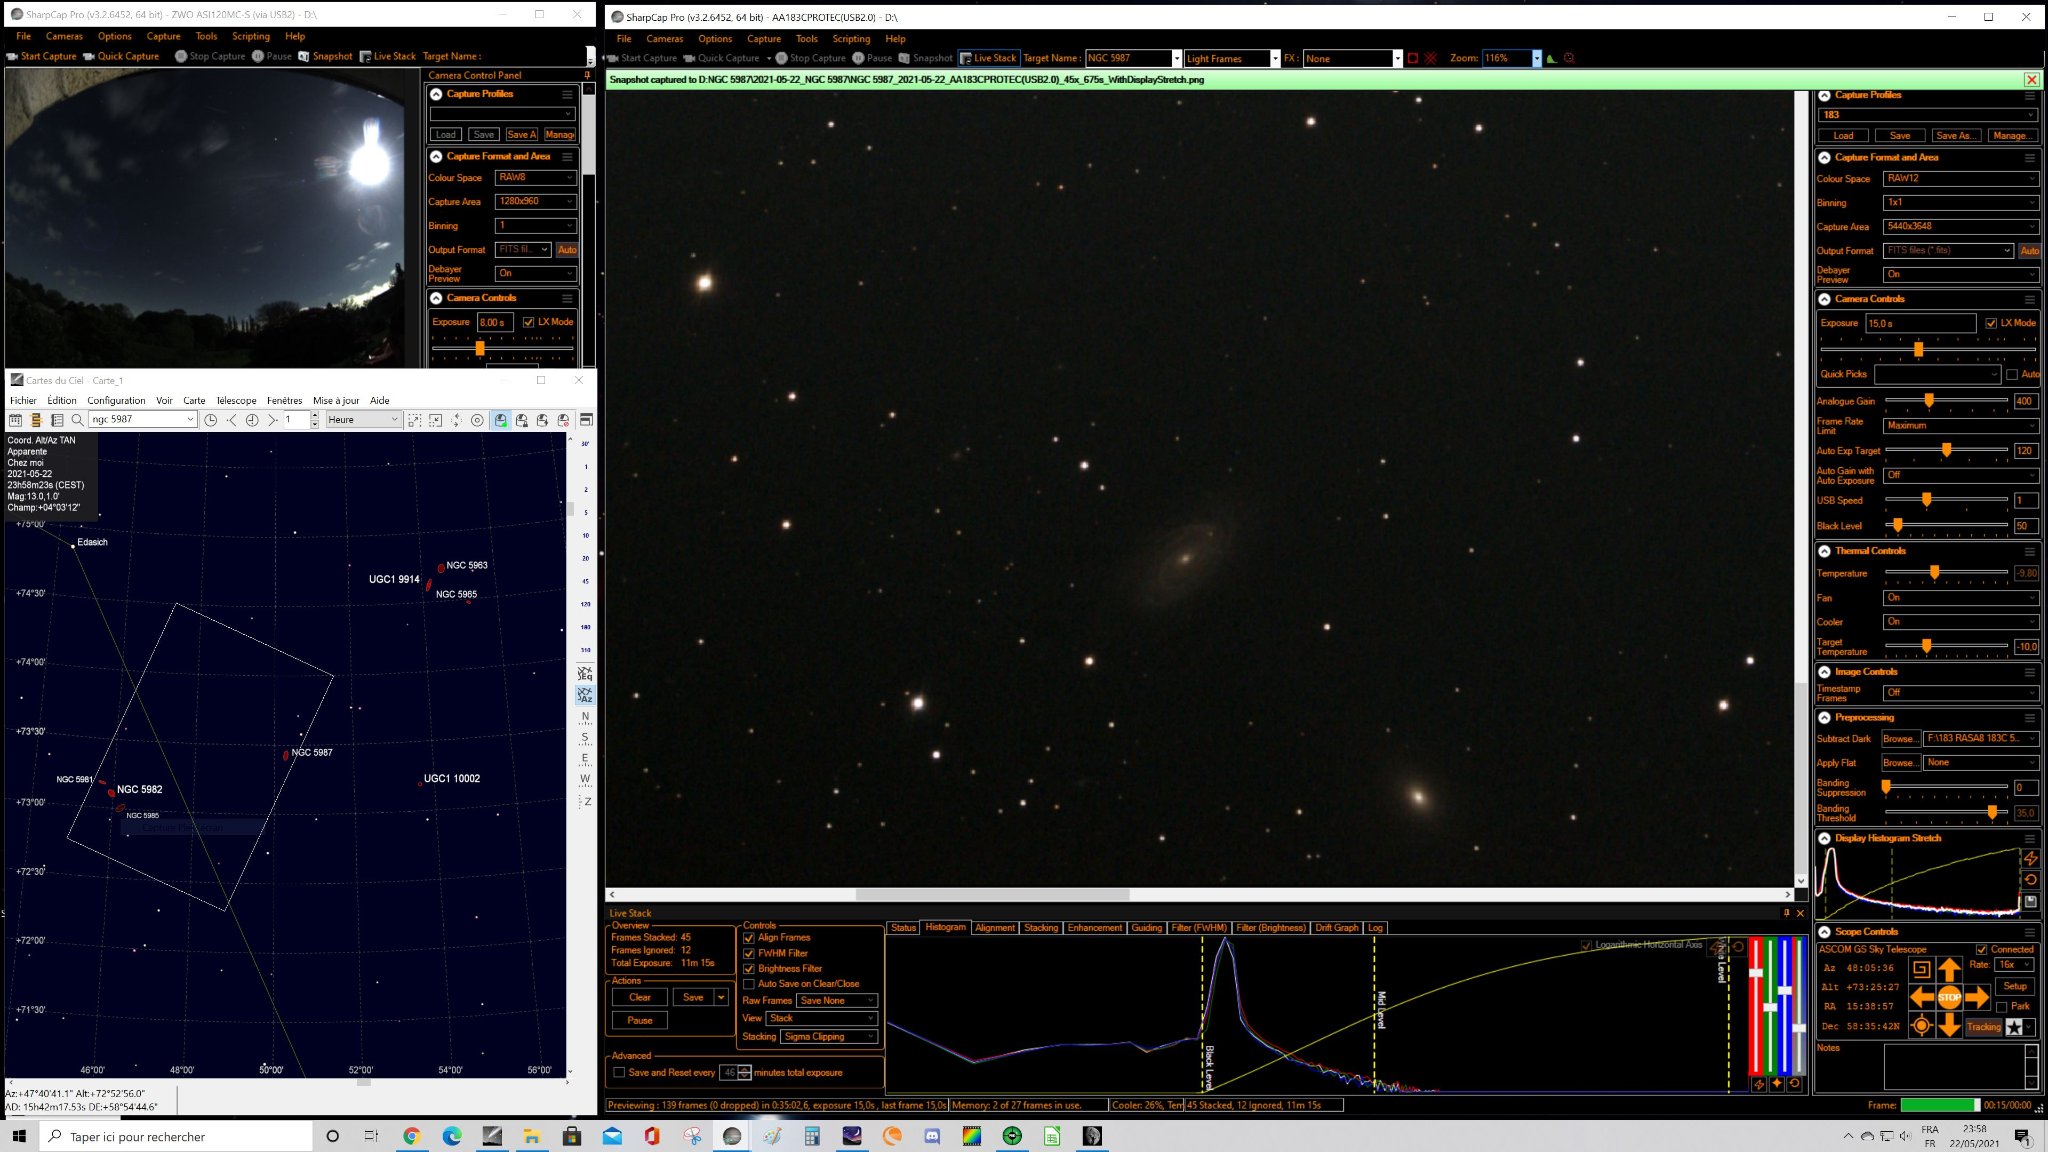Click the scope STOP button
This screenshot has width=2048, height=1152.
tap(1949, 997)
